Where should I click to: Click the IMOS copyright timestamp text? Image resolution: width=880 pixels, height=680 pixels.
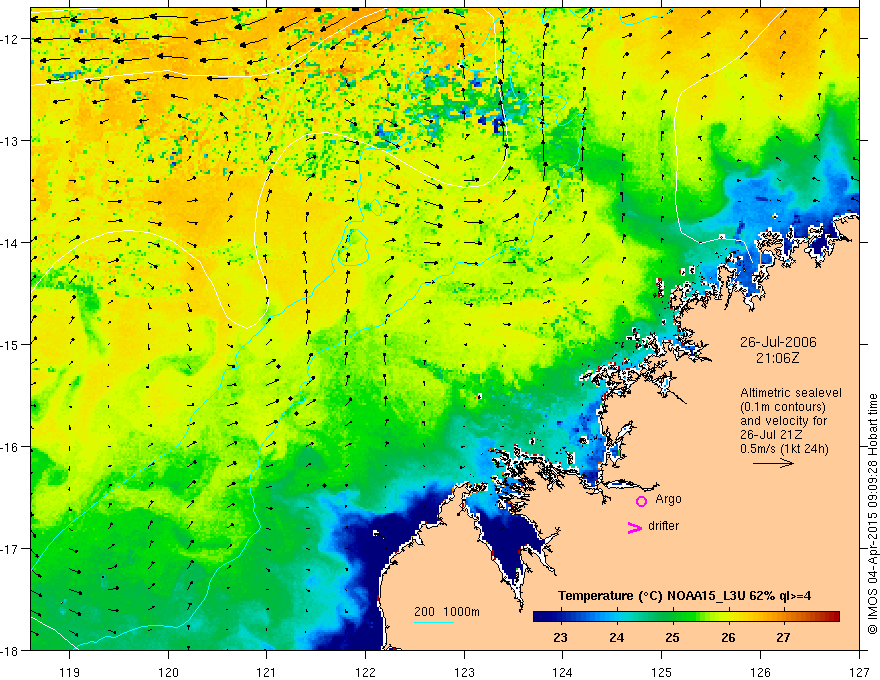pyautogui.click(x=872, y=513)
